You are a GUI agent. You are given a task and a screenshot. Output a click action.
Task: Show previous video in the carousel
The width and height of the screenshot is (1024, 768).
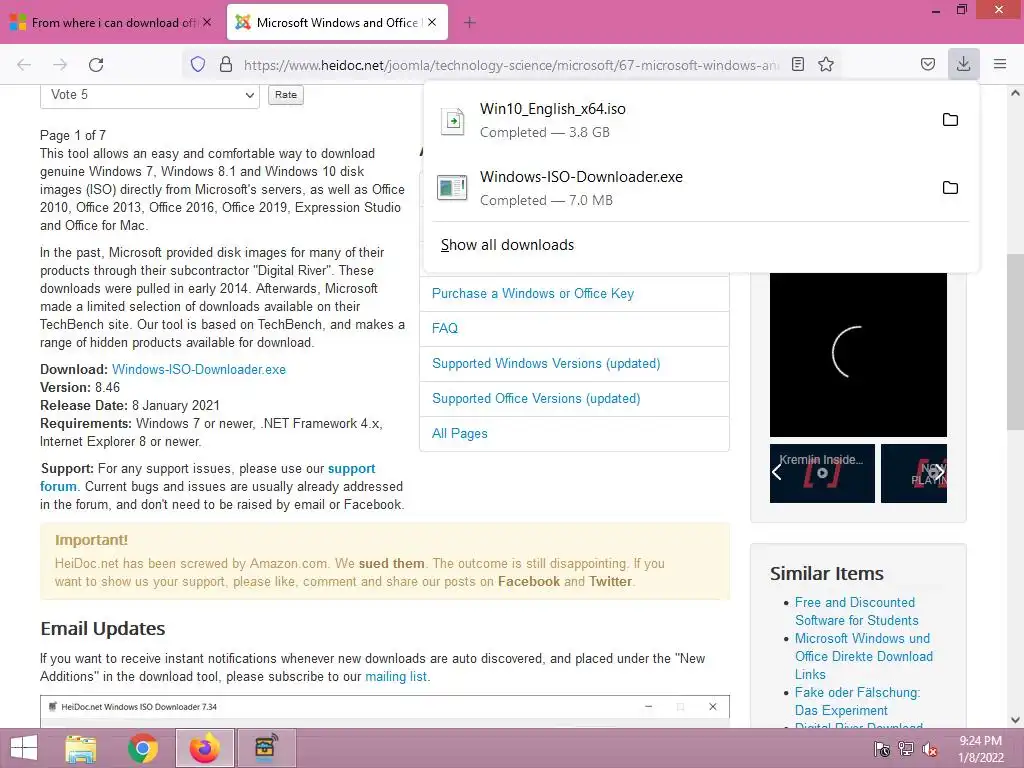coord(776,472)
